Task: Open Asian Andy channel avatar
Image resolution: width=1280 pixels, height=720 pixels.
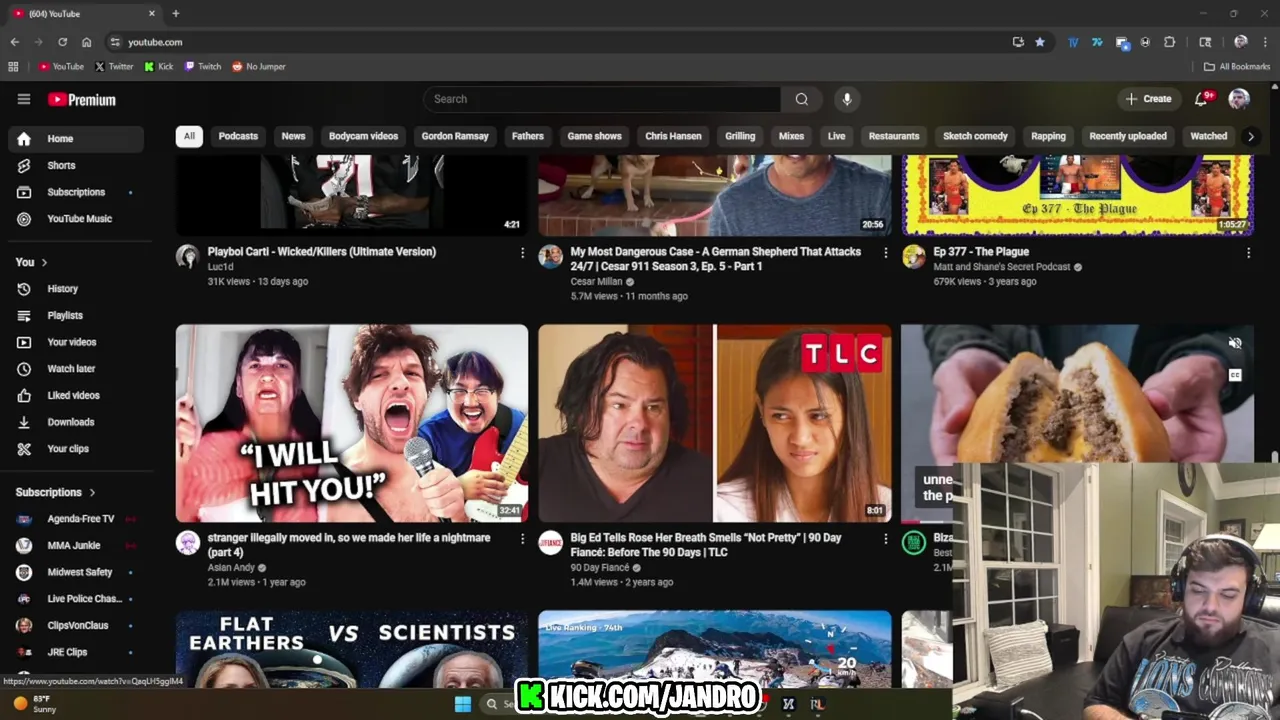Action: [188, 543]
